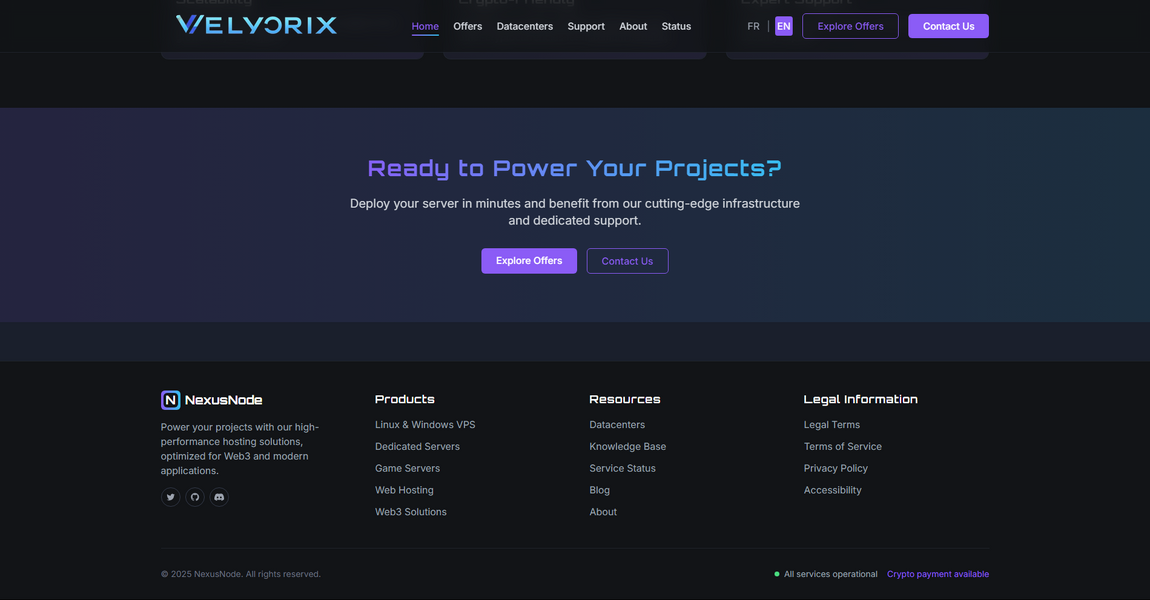Click Crypto payment available link
This screenshot has height=600, width=1150.
pos(937,574)
